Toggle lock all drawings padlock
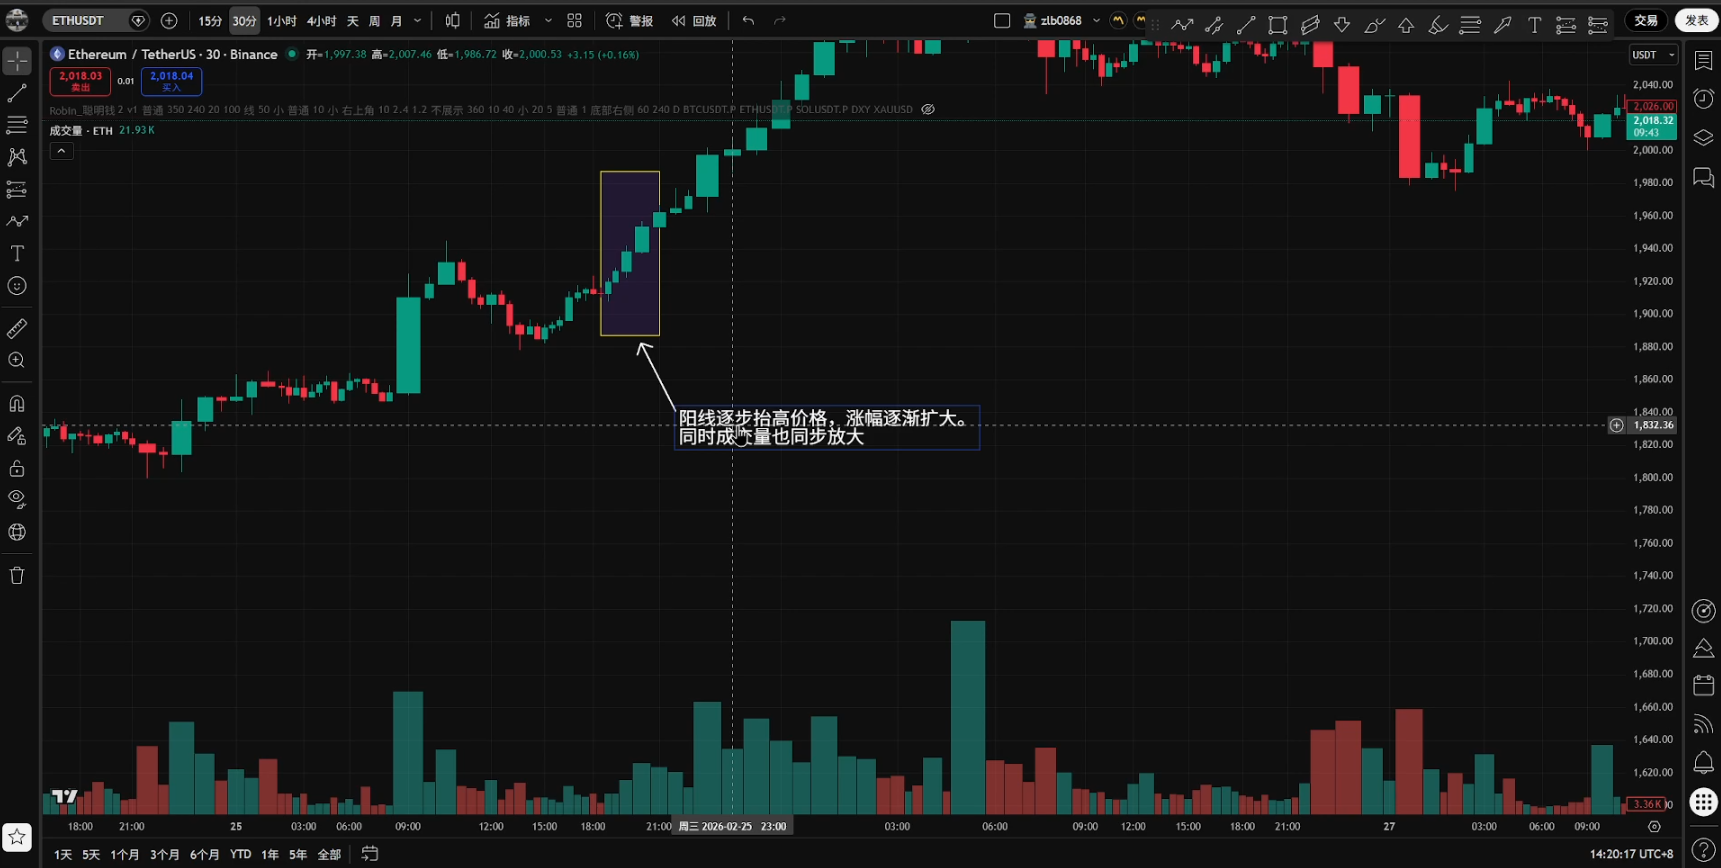 point(17,468)
